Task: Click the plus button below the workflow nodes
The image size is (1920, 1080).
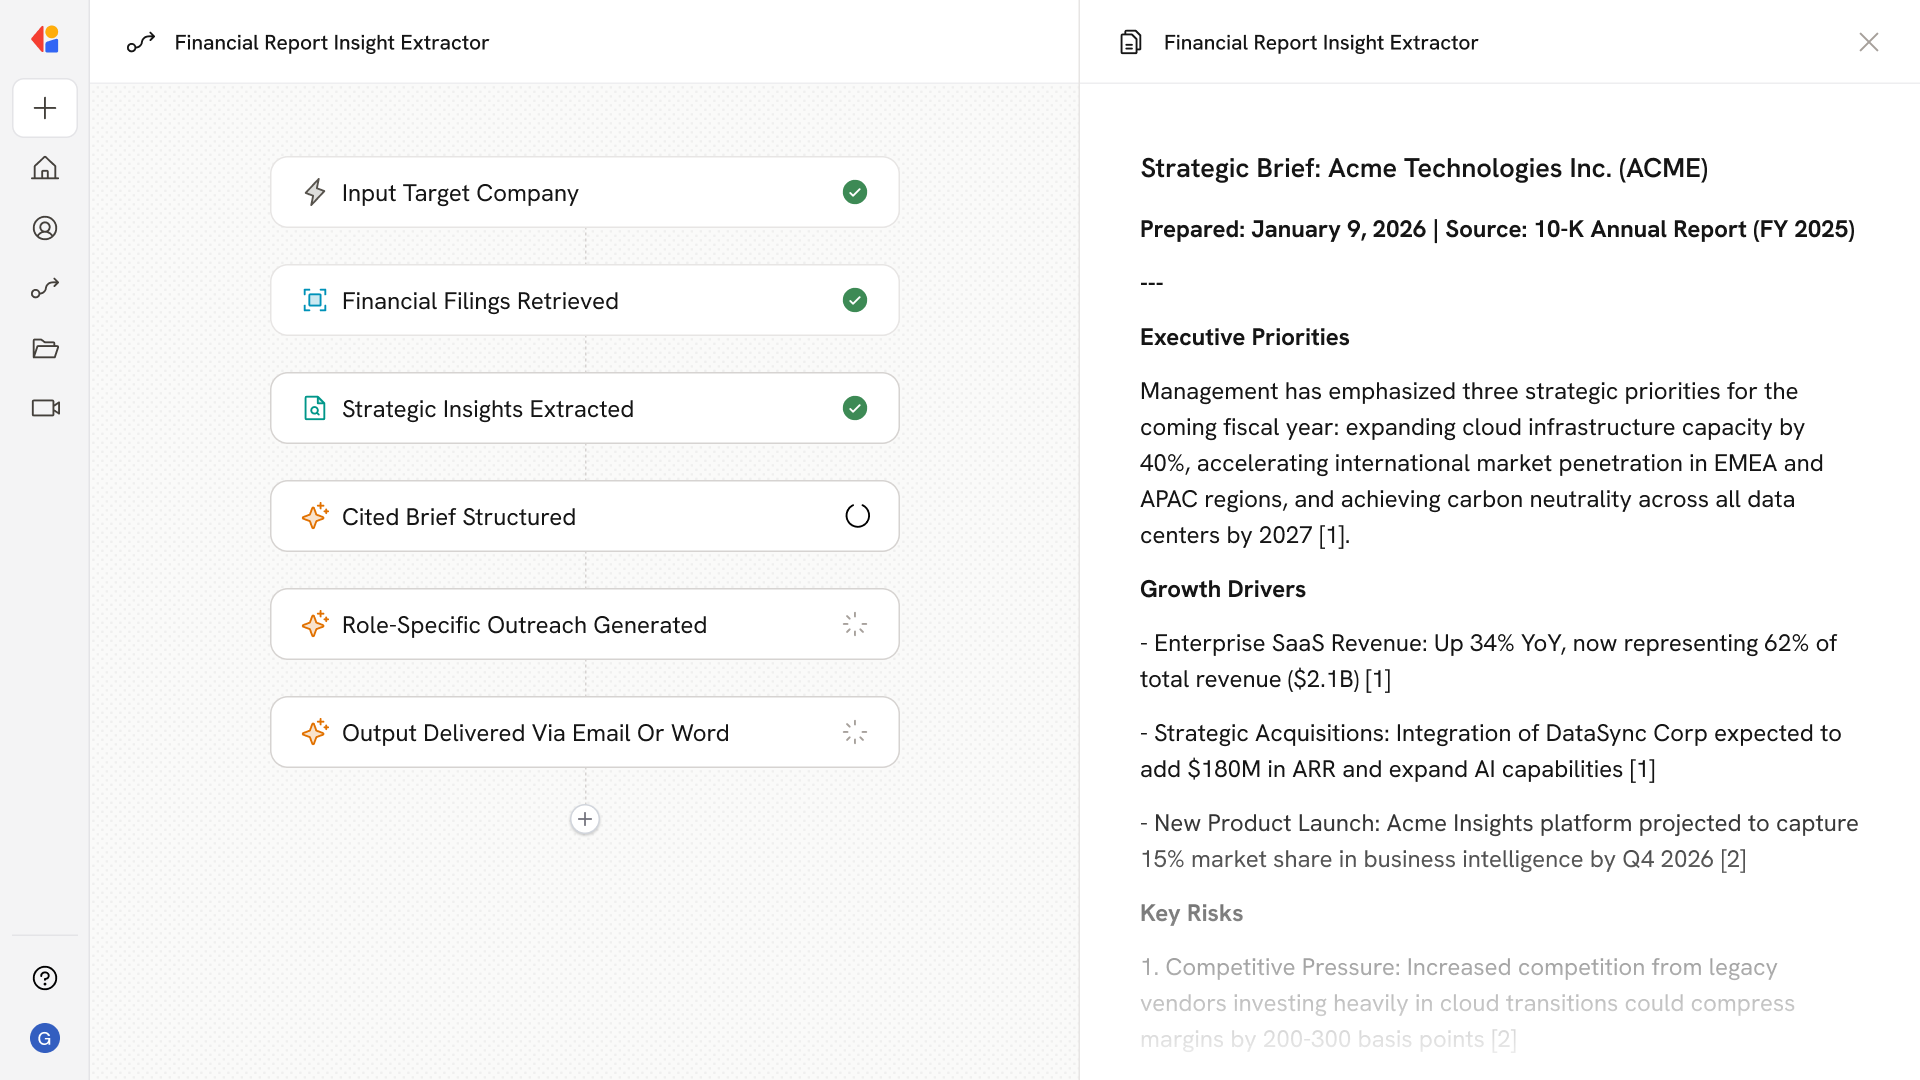Action: pos(585,819)
